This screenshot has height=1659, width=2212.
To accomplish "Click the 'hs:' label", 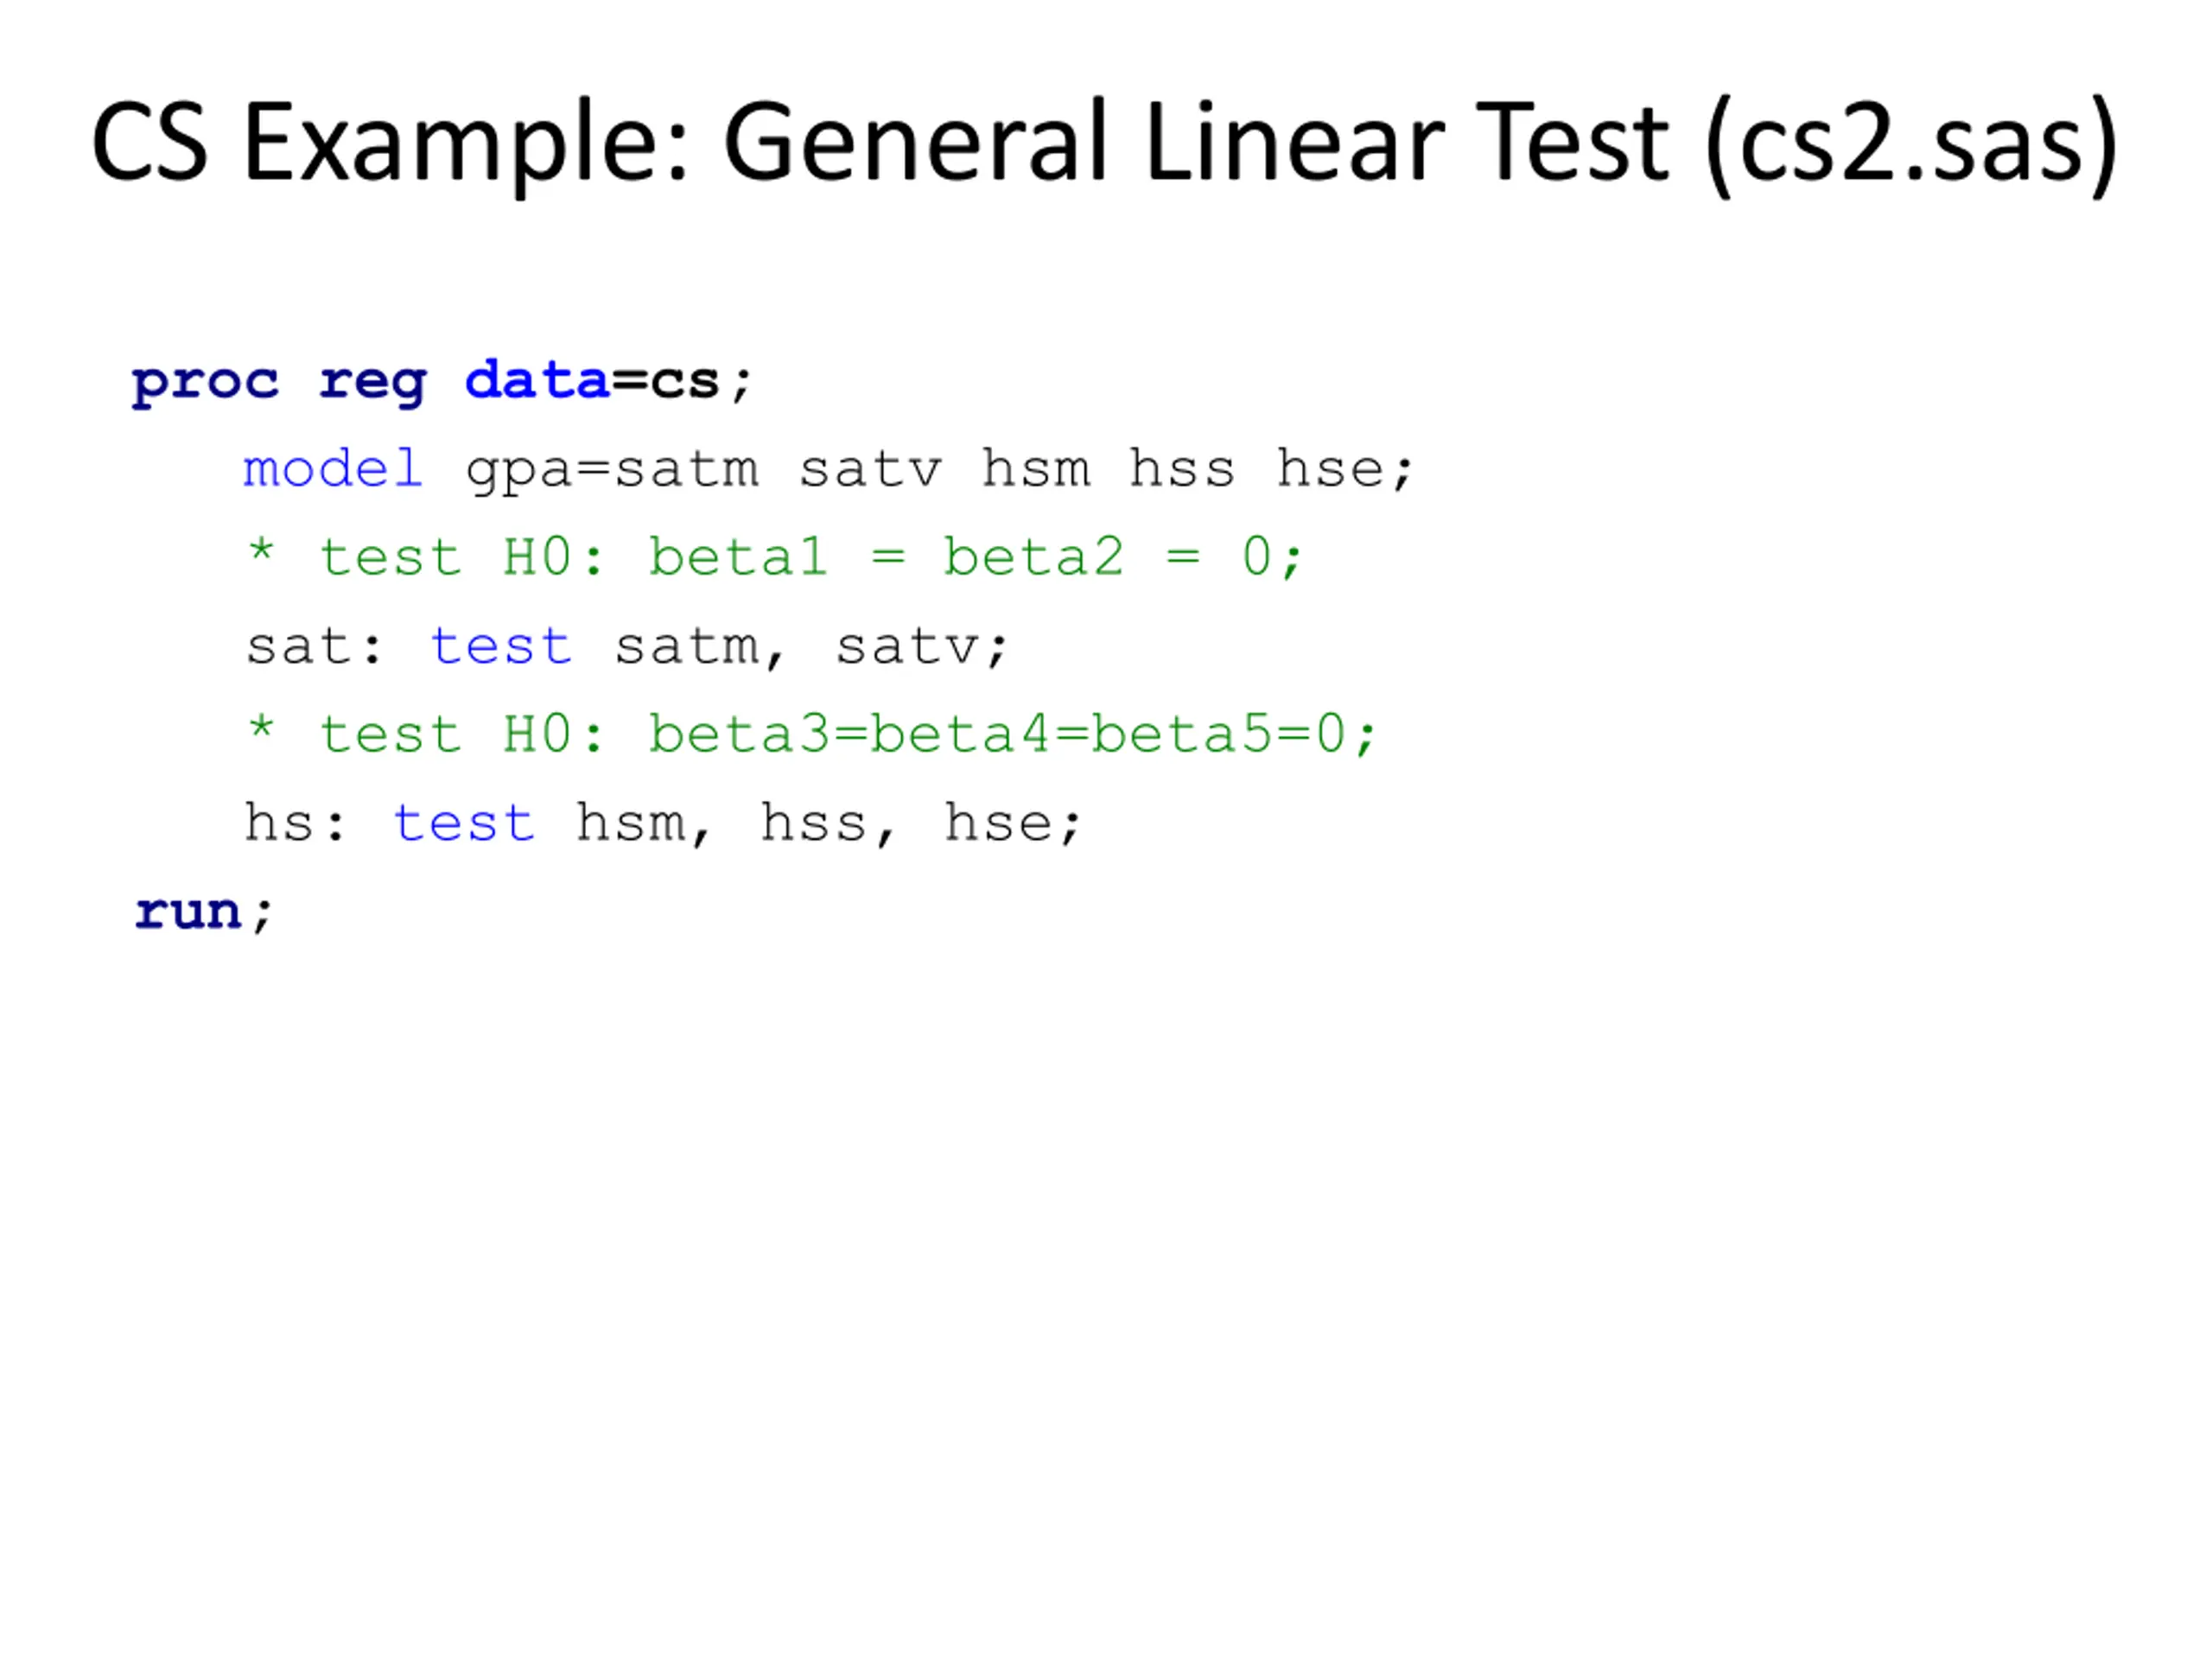I will pos(295,823).
